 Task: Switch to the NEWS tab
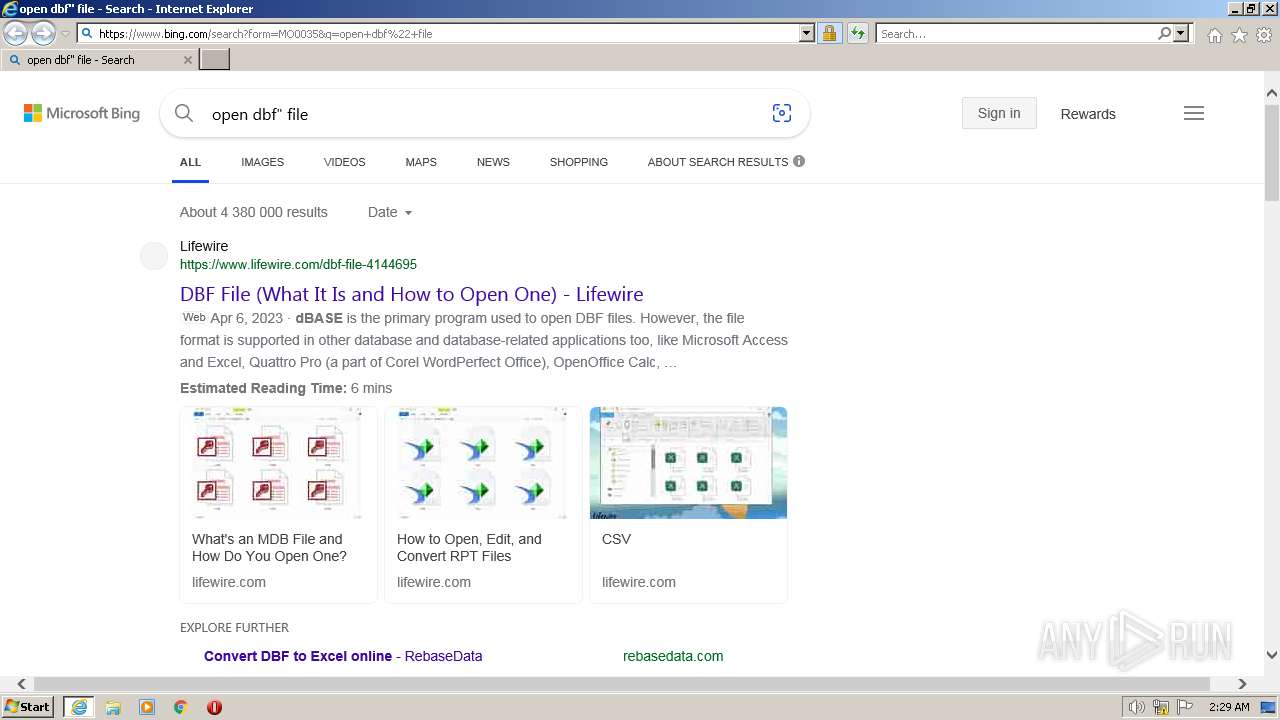tap(493, 162)
